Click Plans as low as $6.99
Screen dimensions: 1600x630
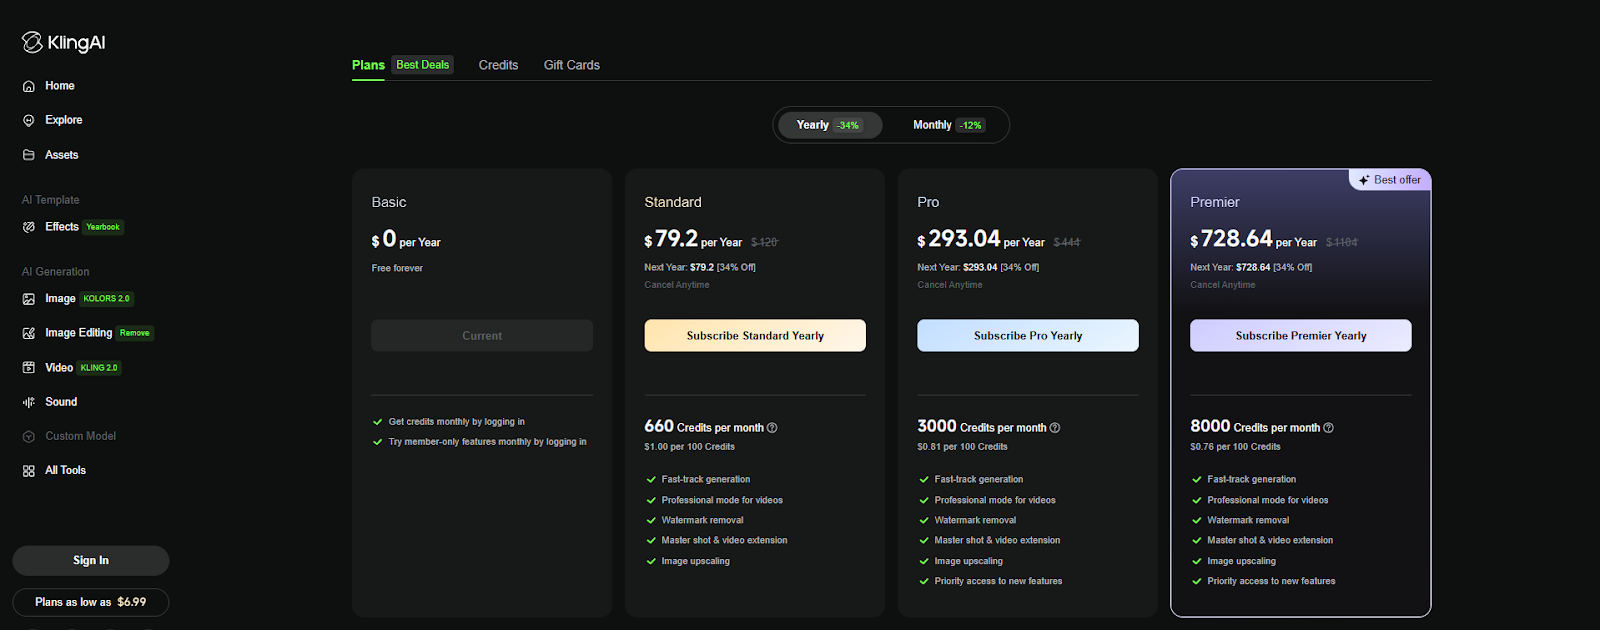[91, 602]
